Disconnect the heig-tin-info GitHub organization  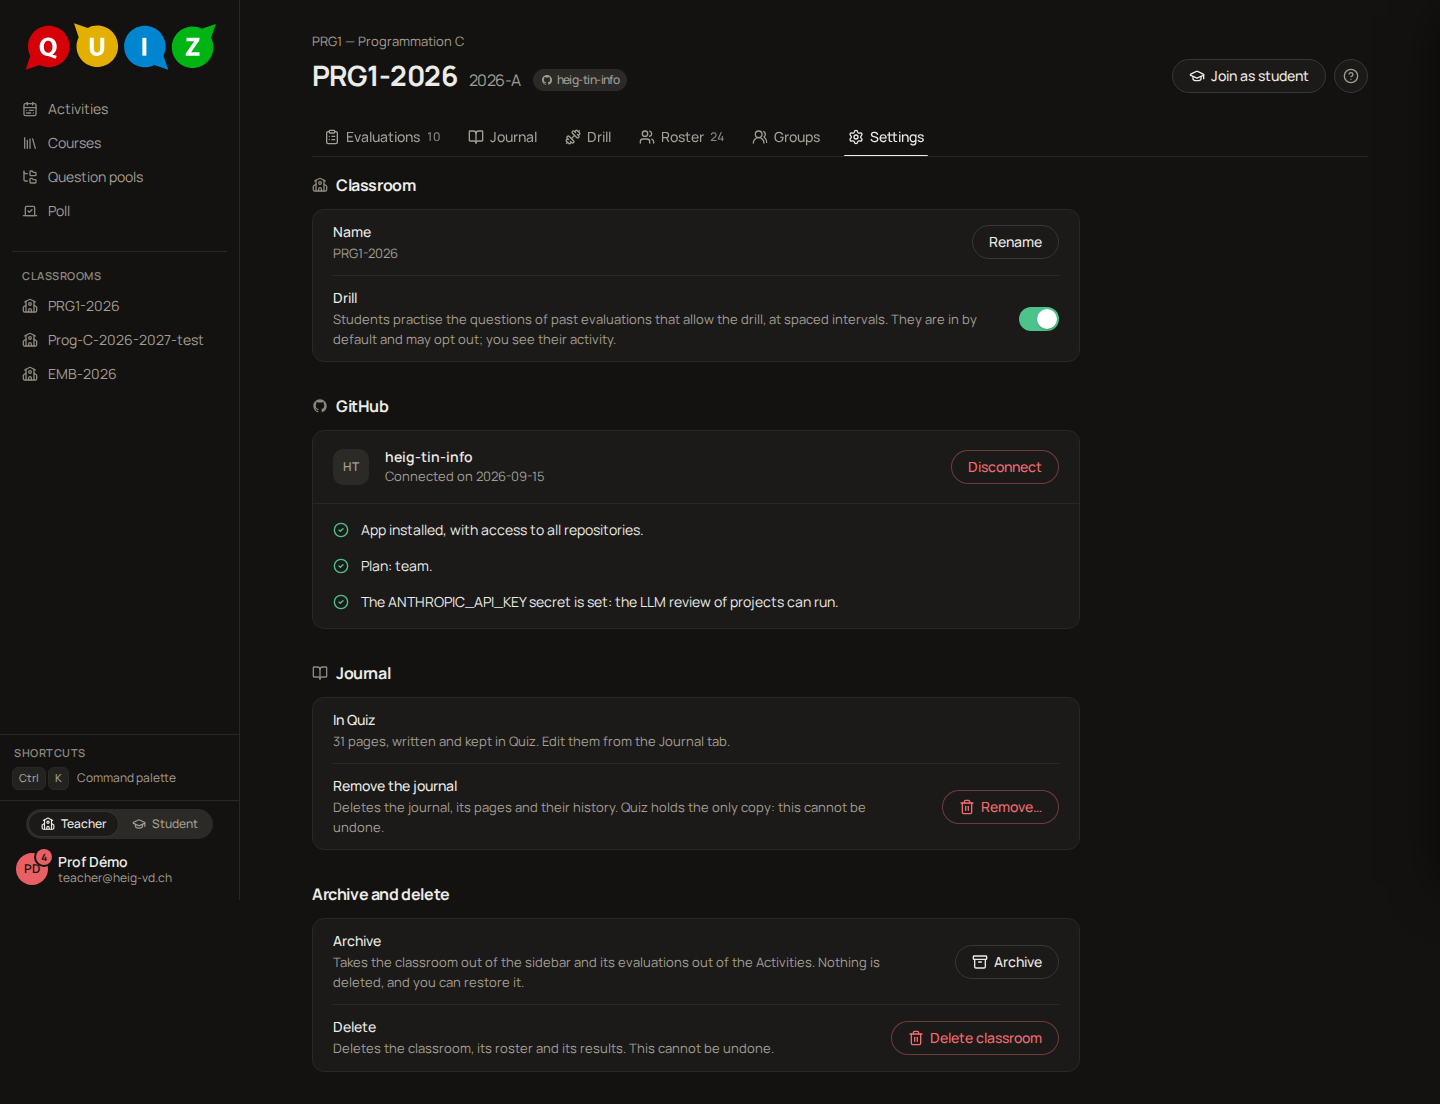1005,467
